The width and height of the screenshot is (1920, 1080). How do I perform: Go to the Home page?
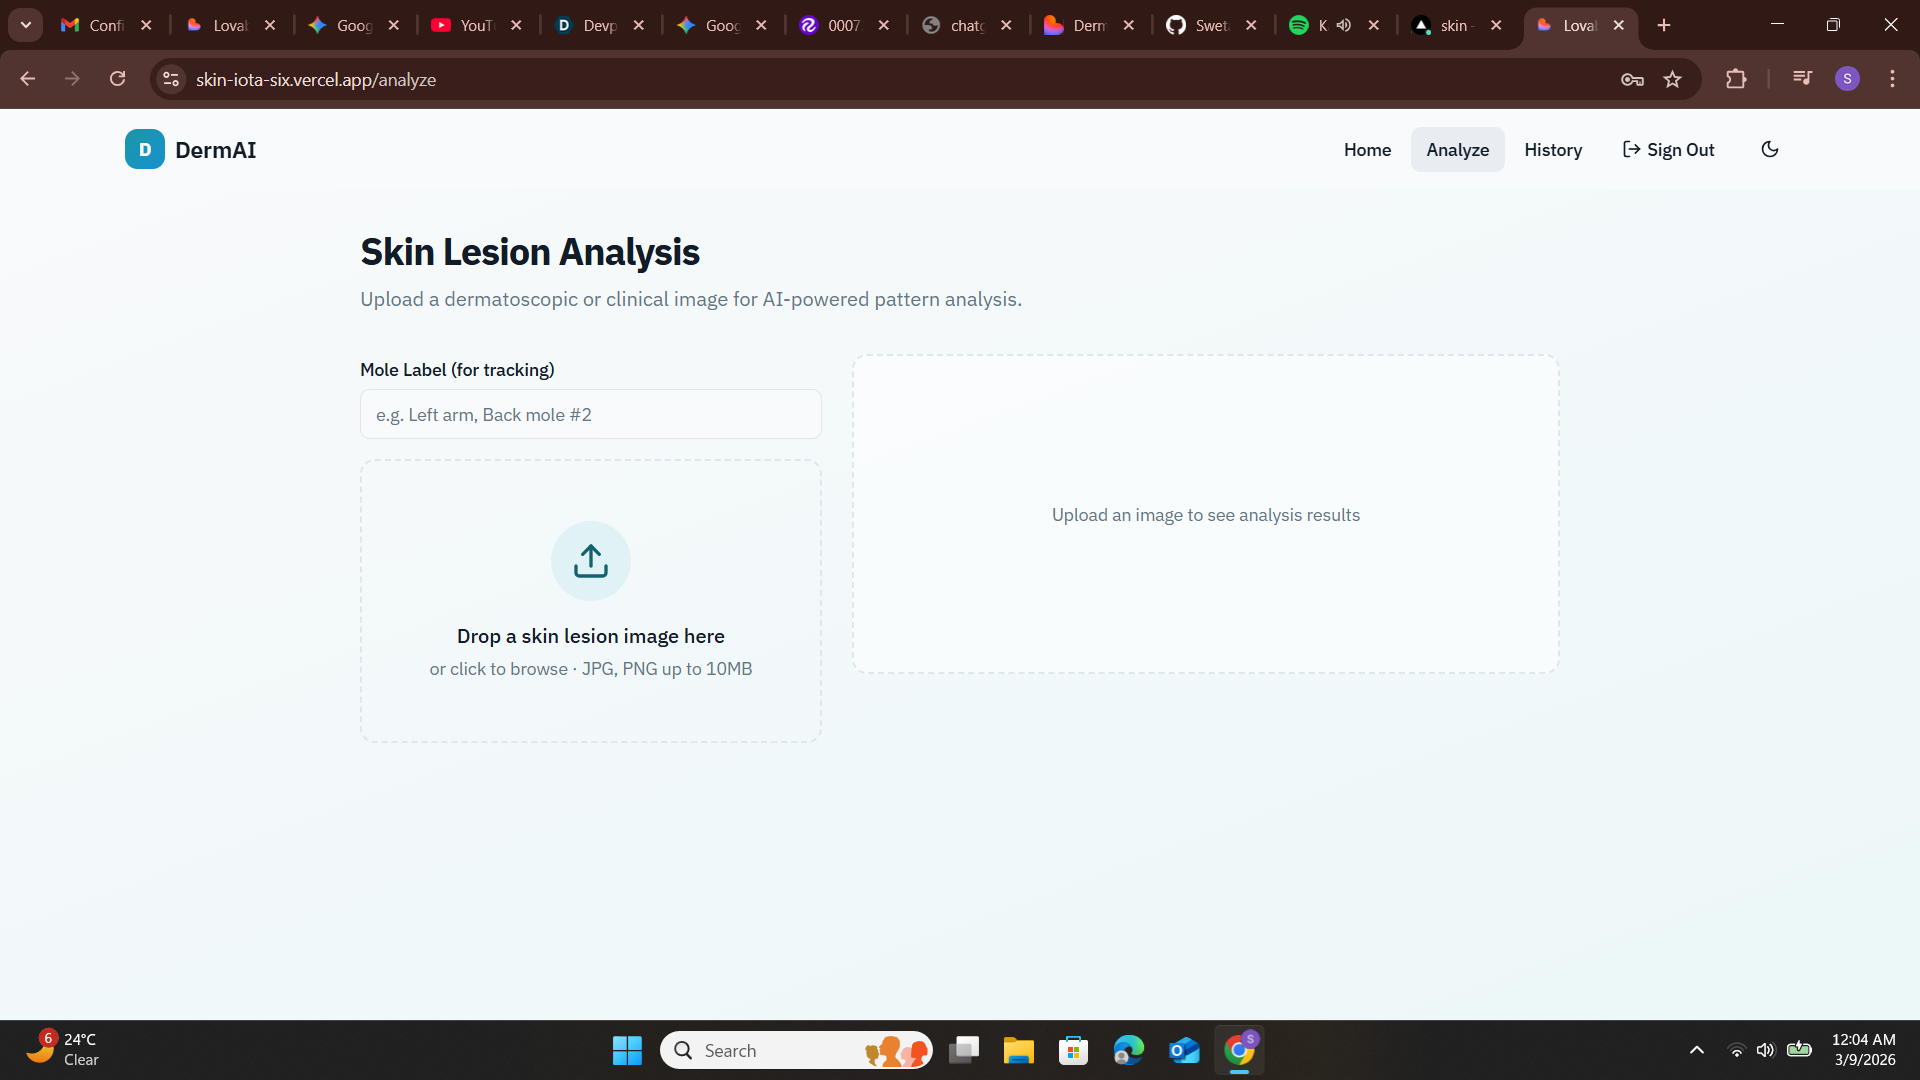1366,150
